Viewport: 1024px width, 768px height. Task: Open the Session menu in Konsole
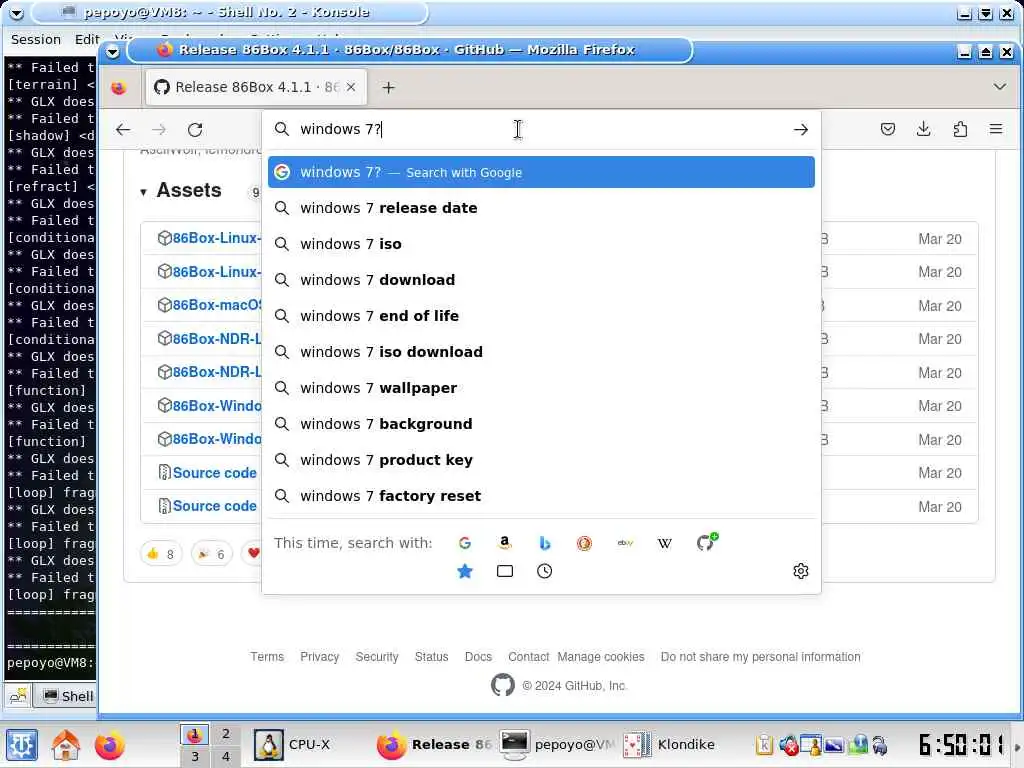click(35, 39)
